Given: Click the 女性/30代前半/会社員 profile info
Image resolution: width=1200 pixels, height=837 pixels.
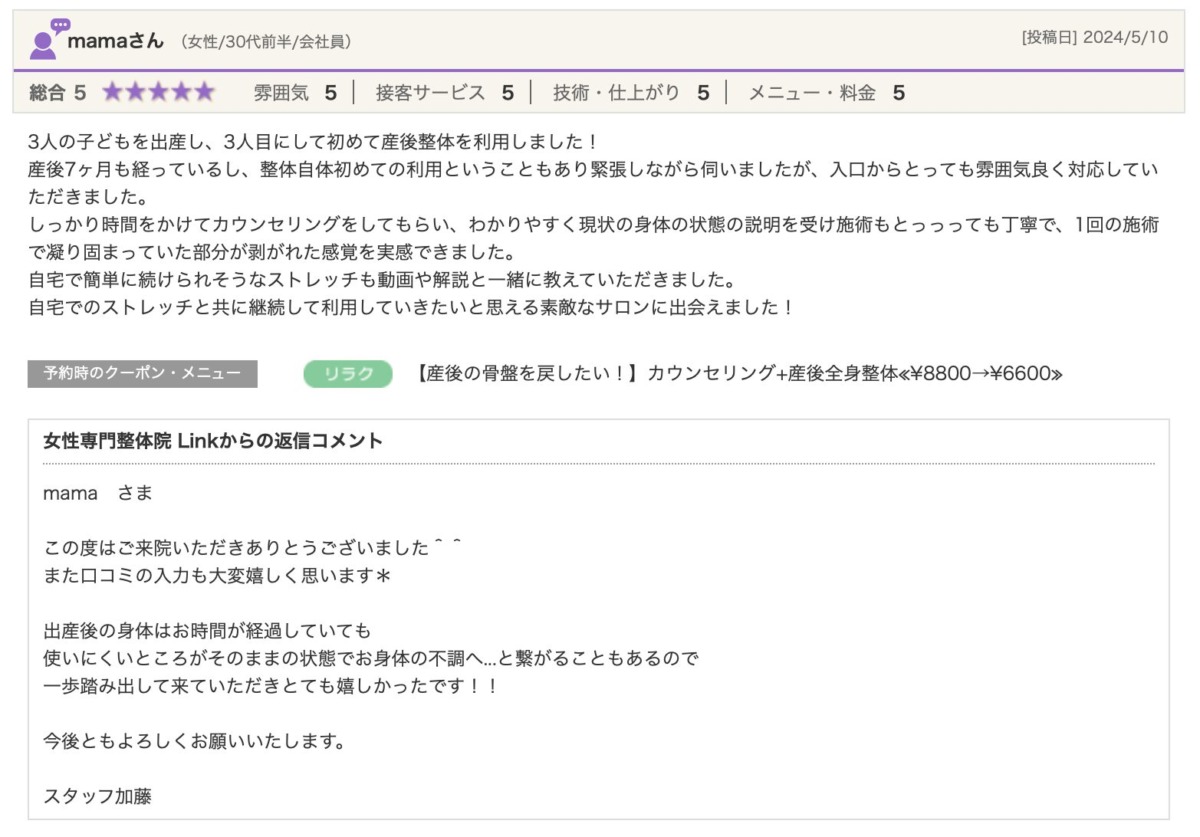Looking at the screenshot, I should click(266, 42).
